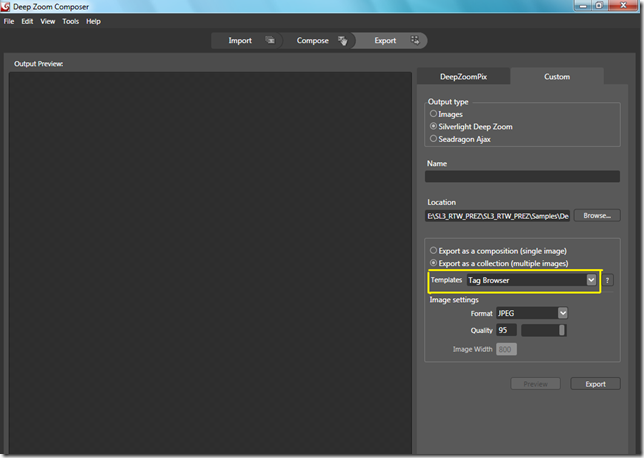Viewport: 644px width, 458px height.
Task: Switch to the Compose workspace
Action: pos(317,40)
